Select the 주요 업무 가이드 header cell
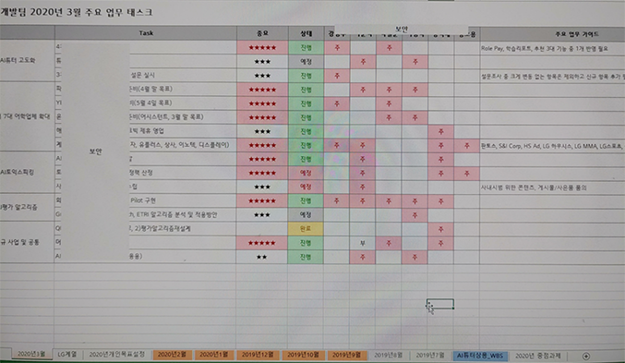This screenshot has width=625, height=363. pos(576,34)
